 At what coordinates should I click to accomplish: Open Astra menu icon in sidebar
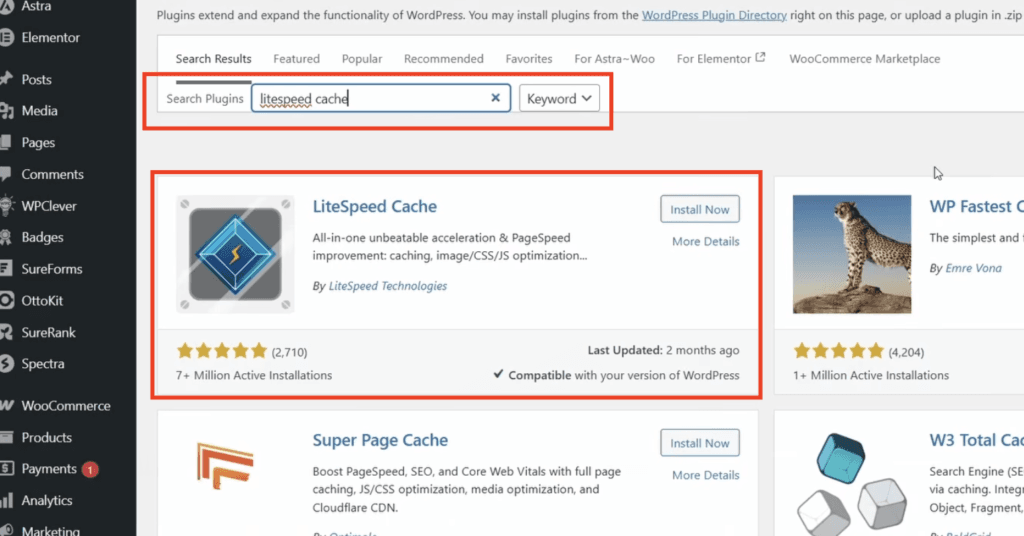(6, 6)
